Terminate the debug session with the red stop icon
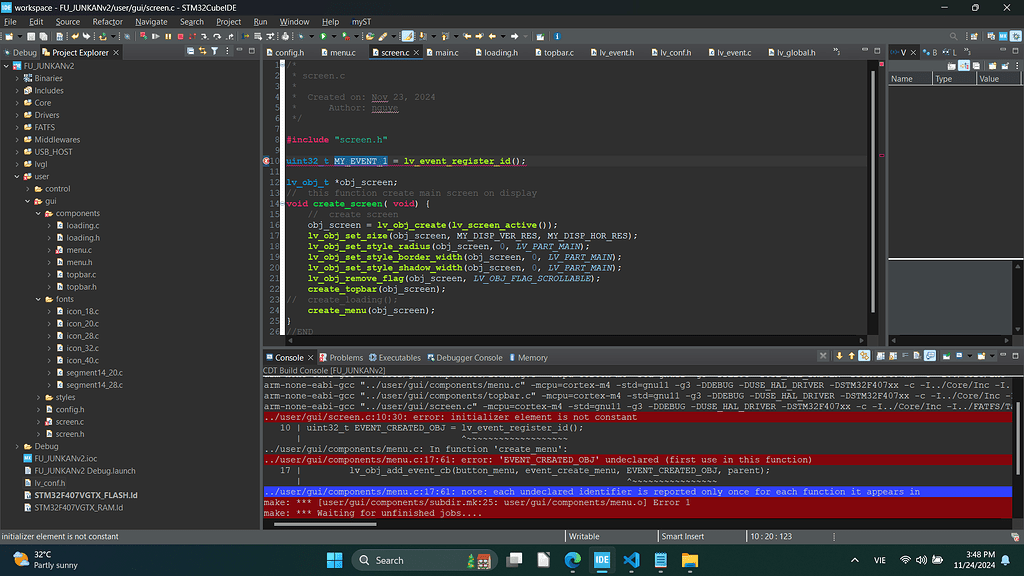 [x=181, y=36]
